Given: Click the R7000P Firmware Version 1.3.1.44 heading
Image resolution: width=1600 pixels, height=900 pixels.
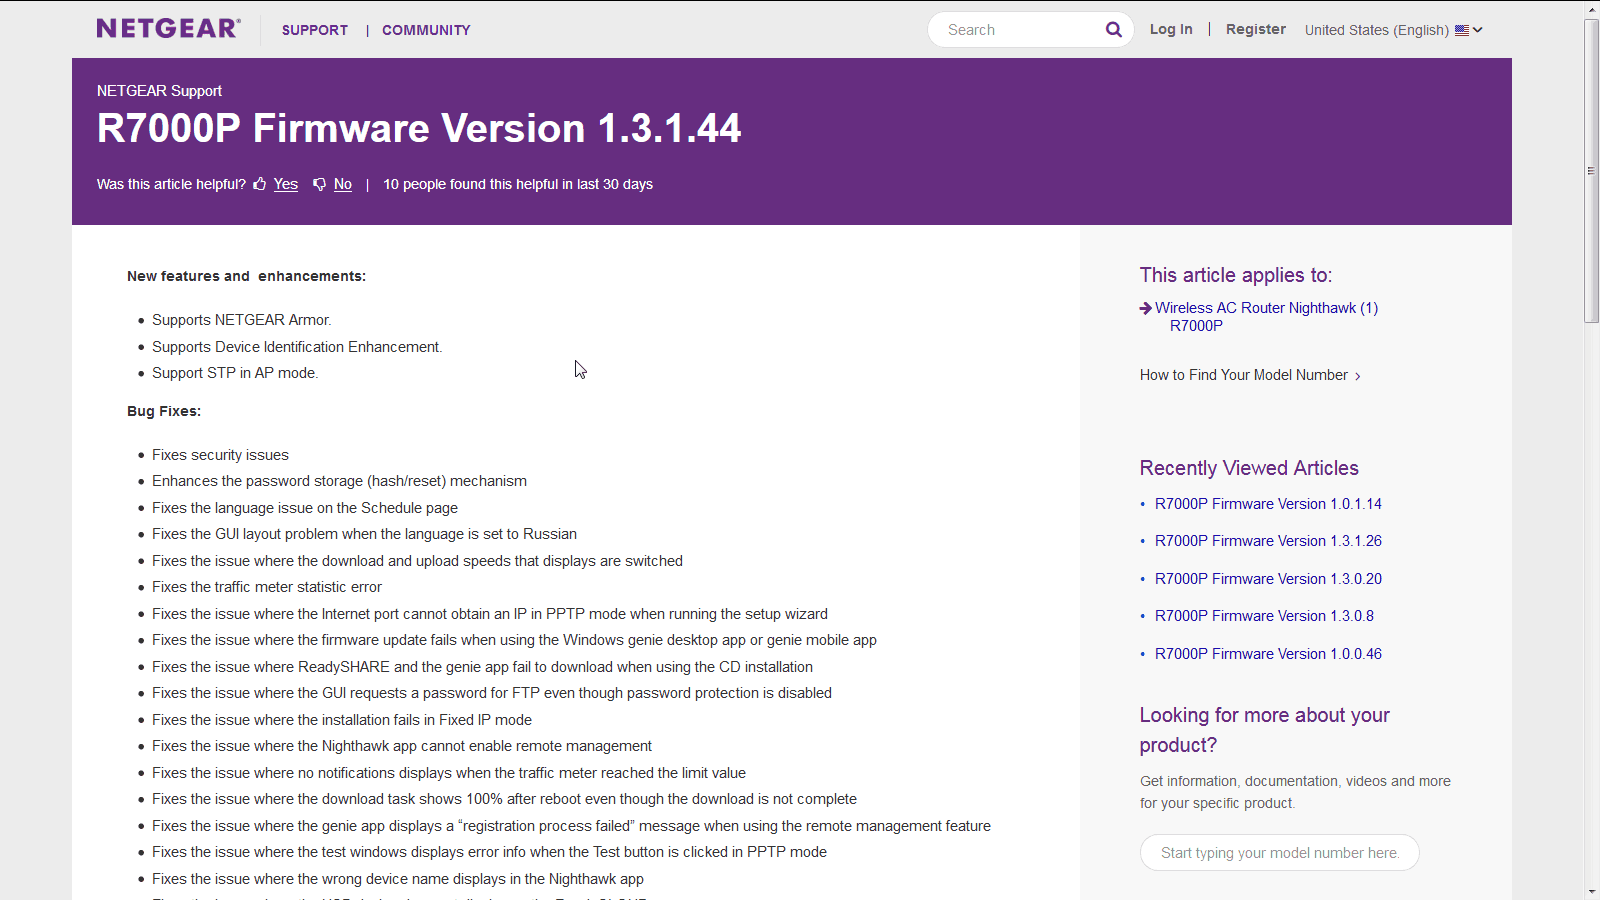Looking at the screenshot, I should (x=419, y=128).
